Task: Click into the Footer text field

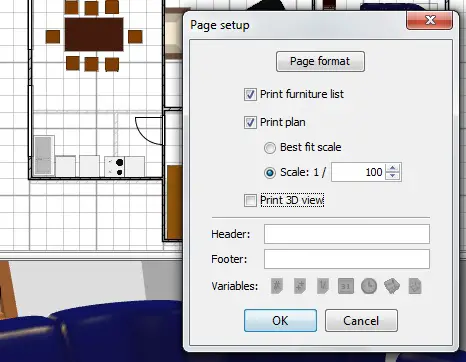Action: click(x=347, y=259)
